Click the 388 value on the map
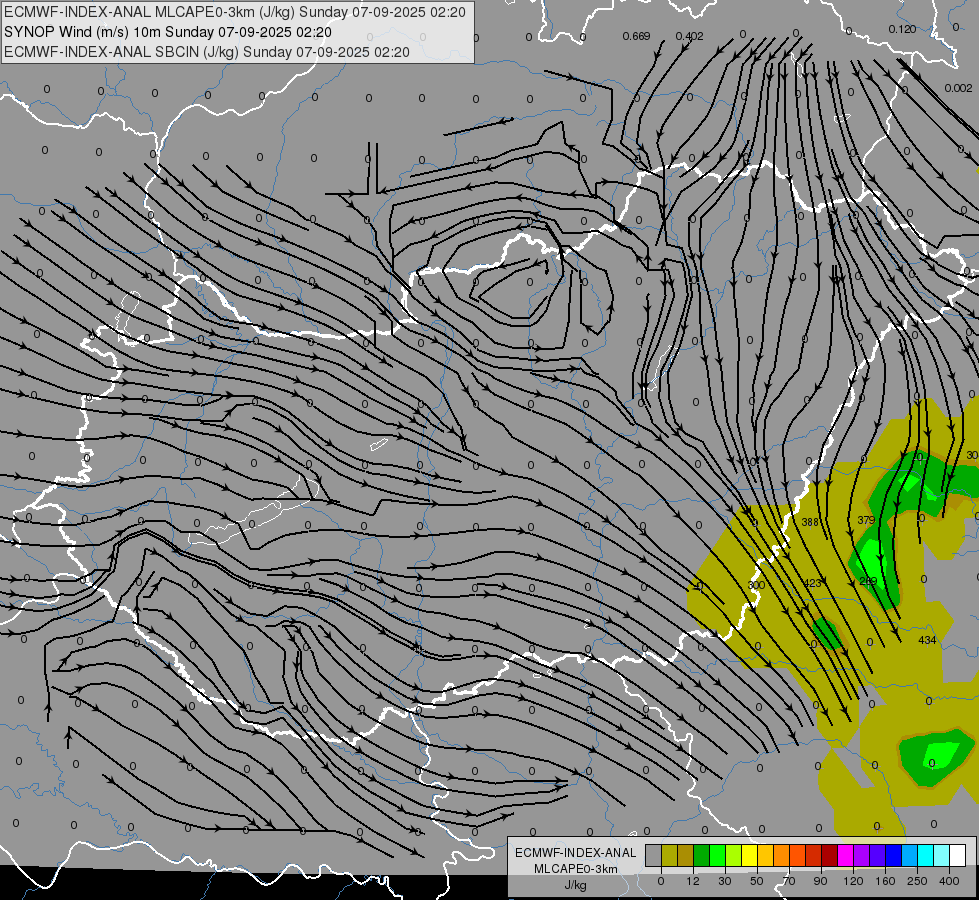Image resolution: width=979 pixels, height=900 pixels. tap(810, 522)
